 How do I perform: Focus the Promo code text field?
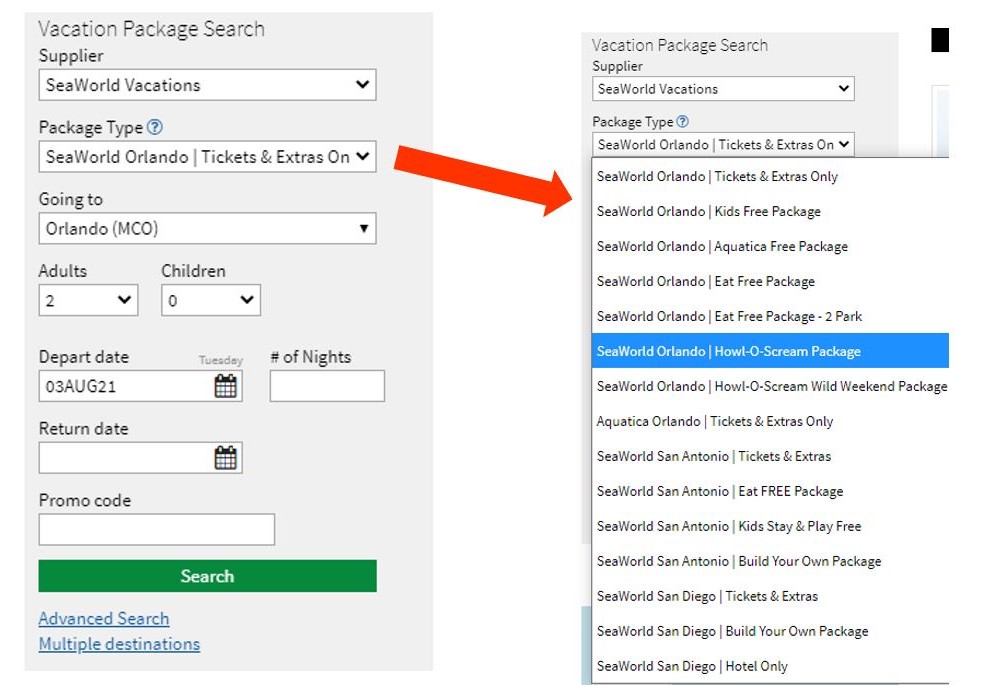pyautogui.click(x=156, y=530)
